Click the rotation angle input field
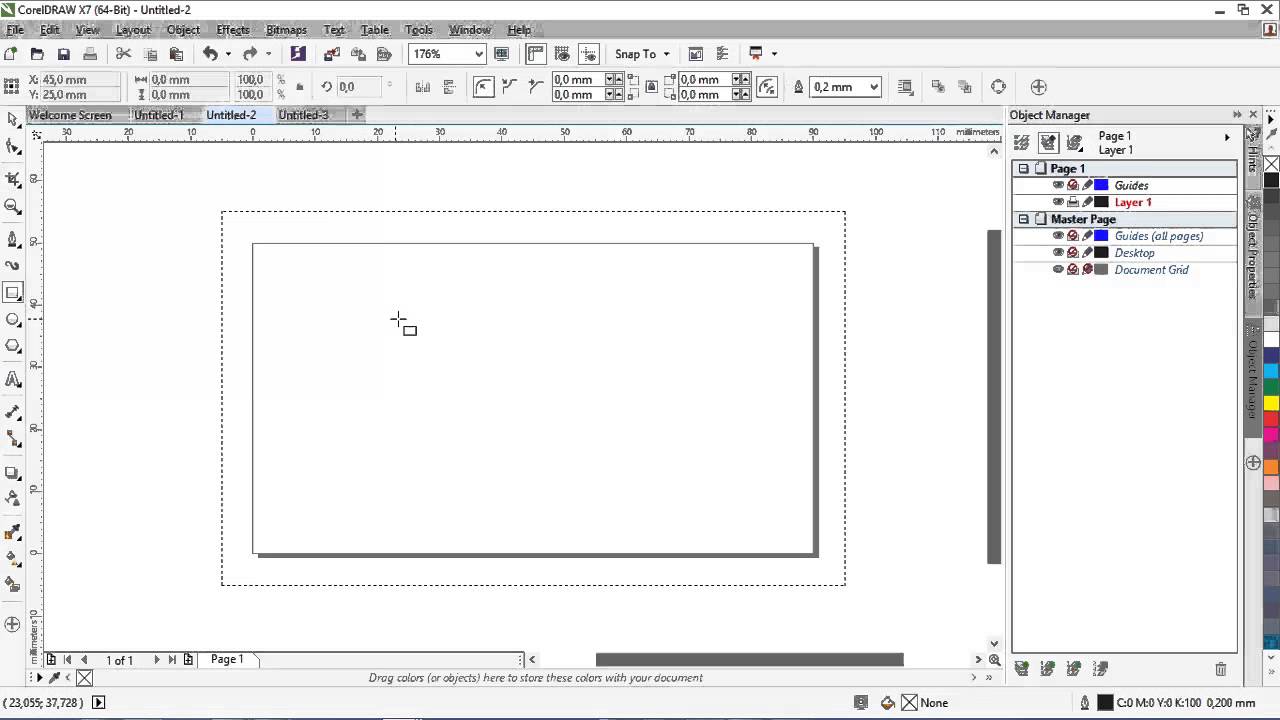Viewport: 1280px width, 720px height. (x=357, y=87)
